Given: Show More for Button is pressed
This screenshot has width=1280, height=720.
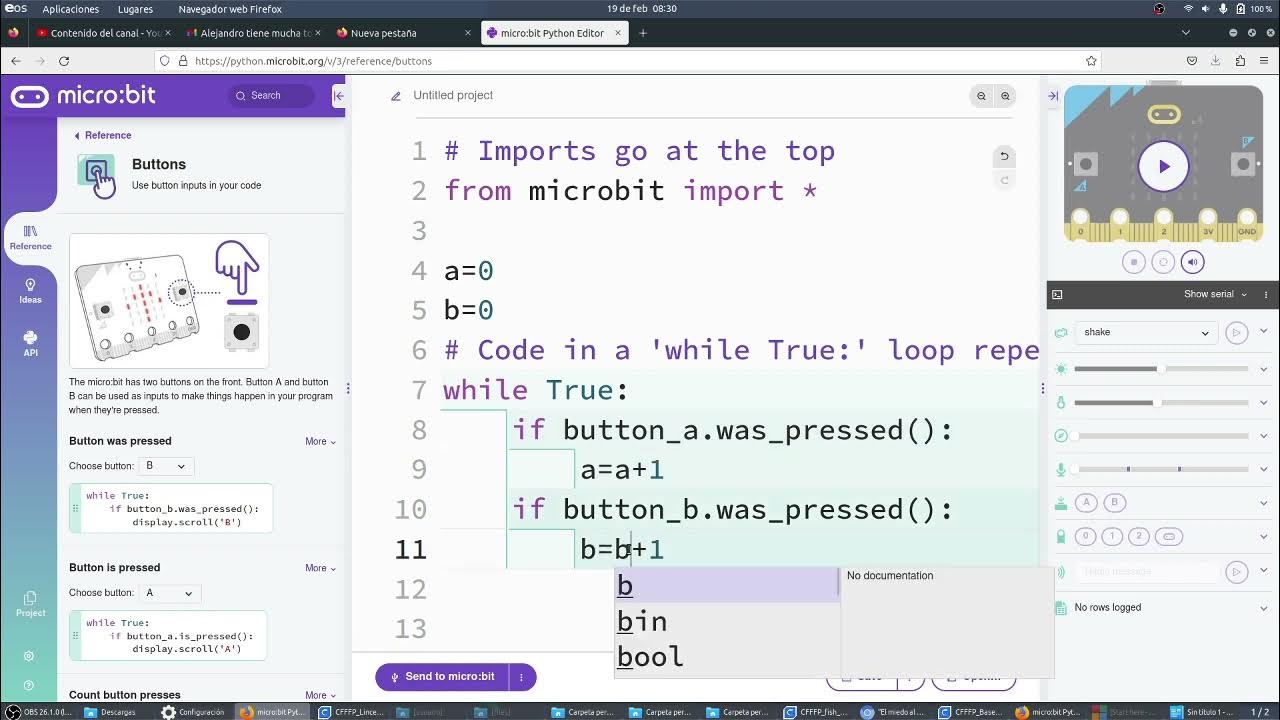Looking at the screenshot, I should click(x=320, y=568).
